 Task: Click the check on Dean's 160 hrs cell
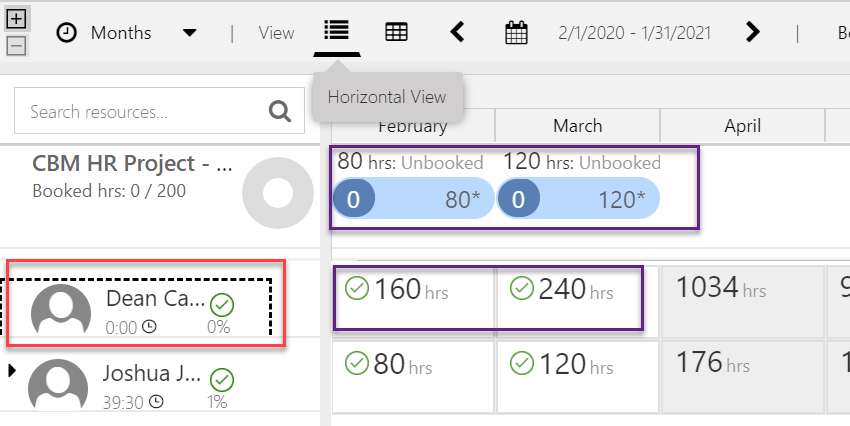click(357, 288)
